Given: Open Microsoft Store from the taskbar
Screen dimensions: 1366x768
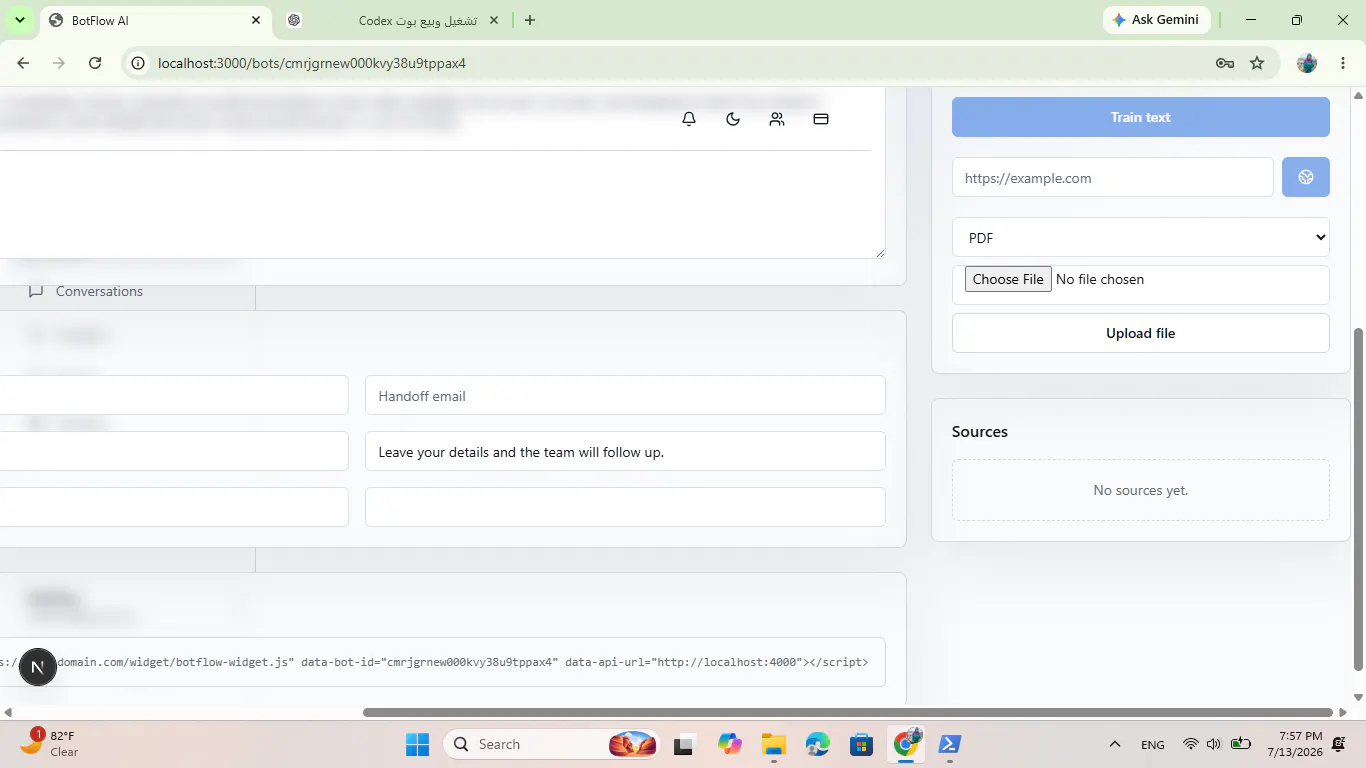Looking at the screenshot, I should point(861,744).
